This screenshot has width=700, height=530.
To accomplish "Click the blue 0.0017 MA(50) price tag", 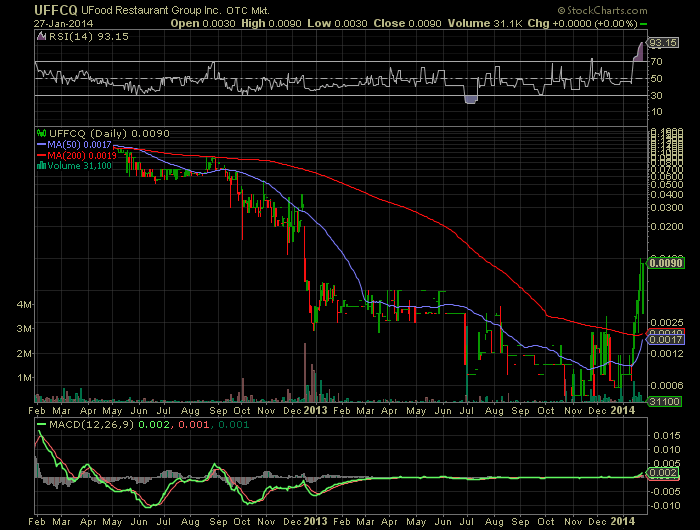I will point(666,340).
